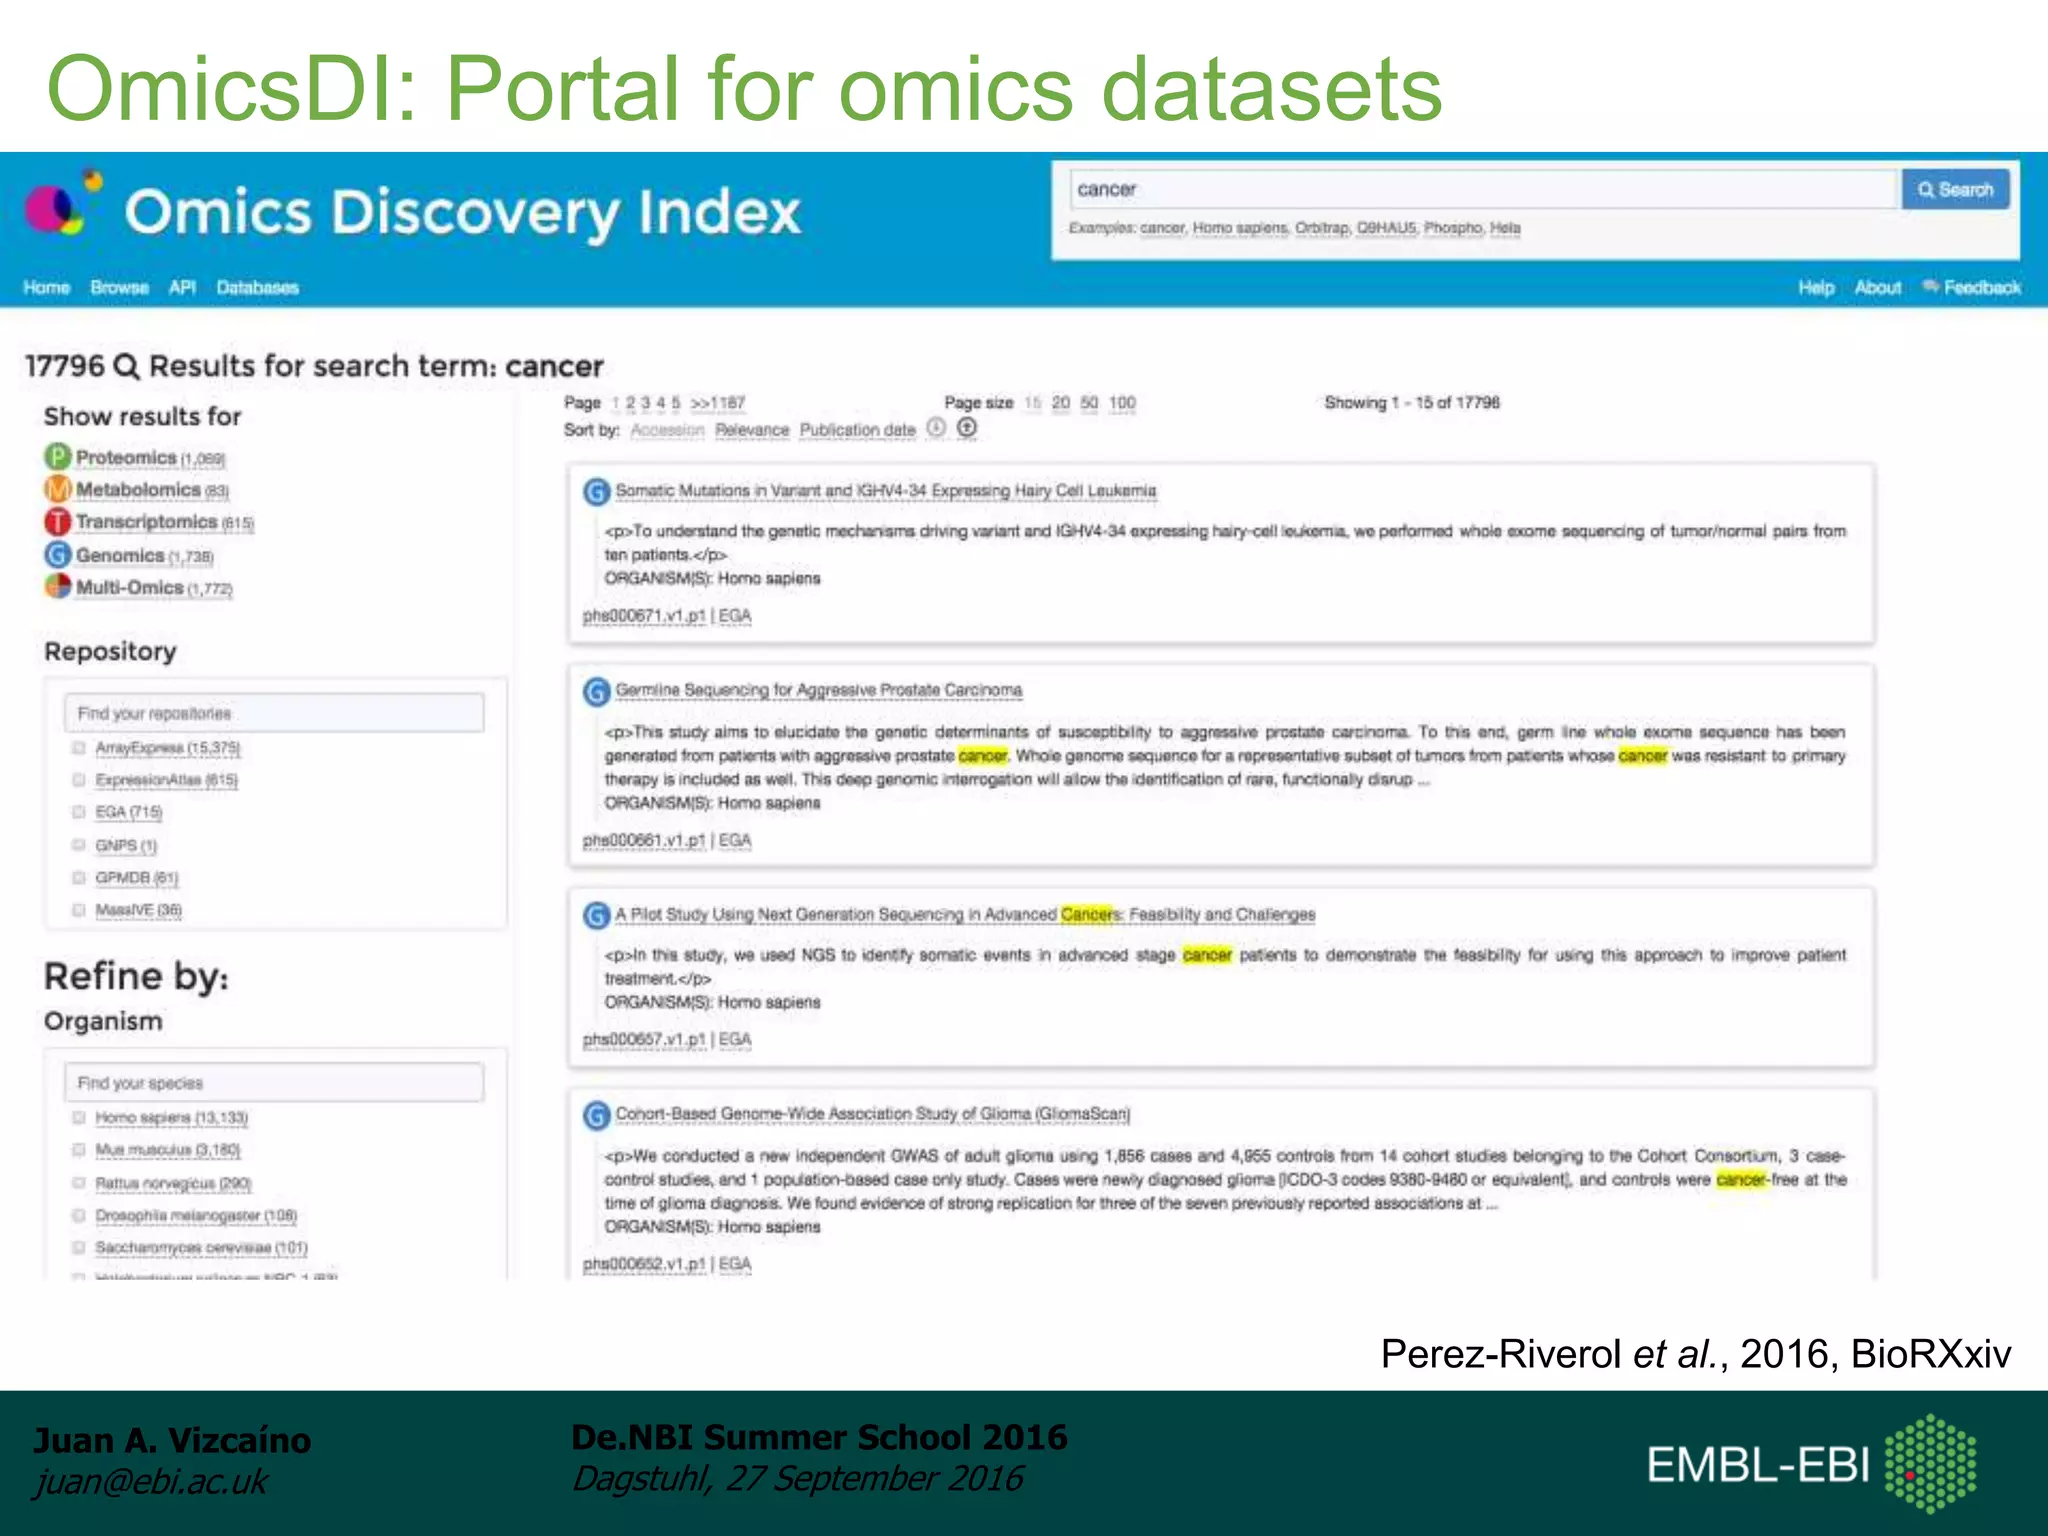Open the Help menu item
Screen dimensions: 2048x1536
(1816, 288)
